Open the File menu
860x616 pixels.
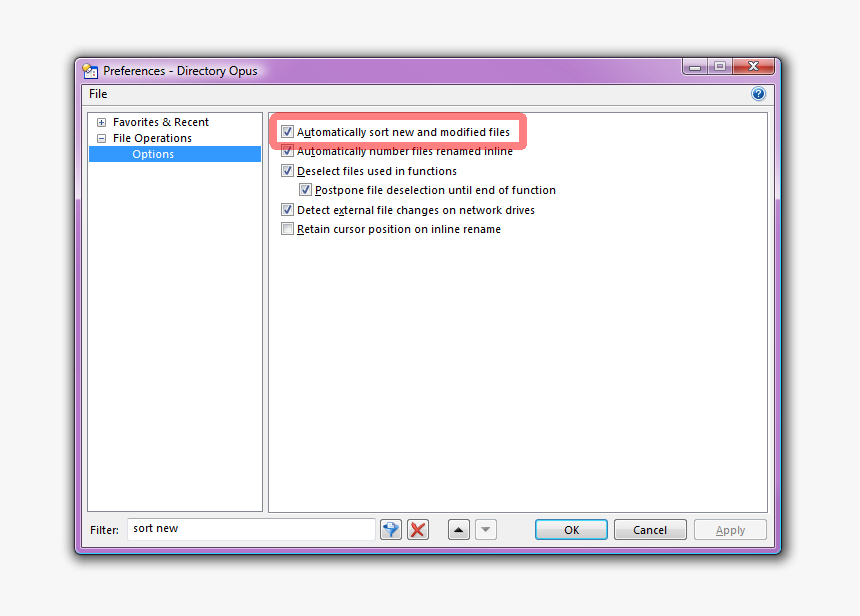pyautogui.click(x=98, y=94)
